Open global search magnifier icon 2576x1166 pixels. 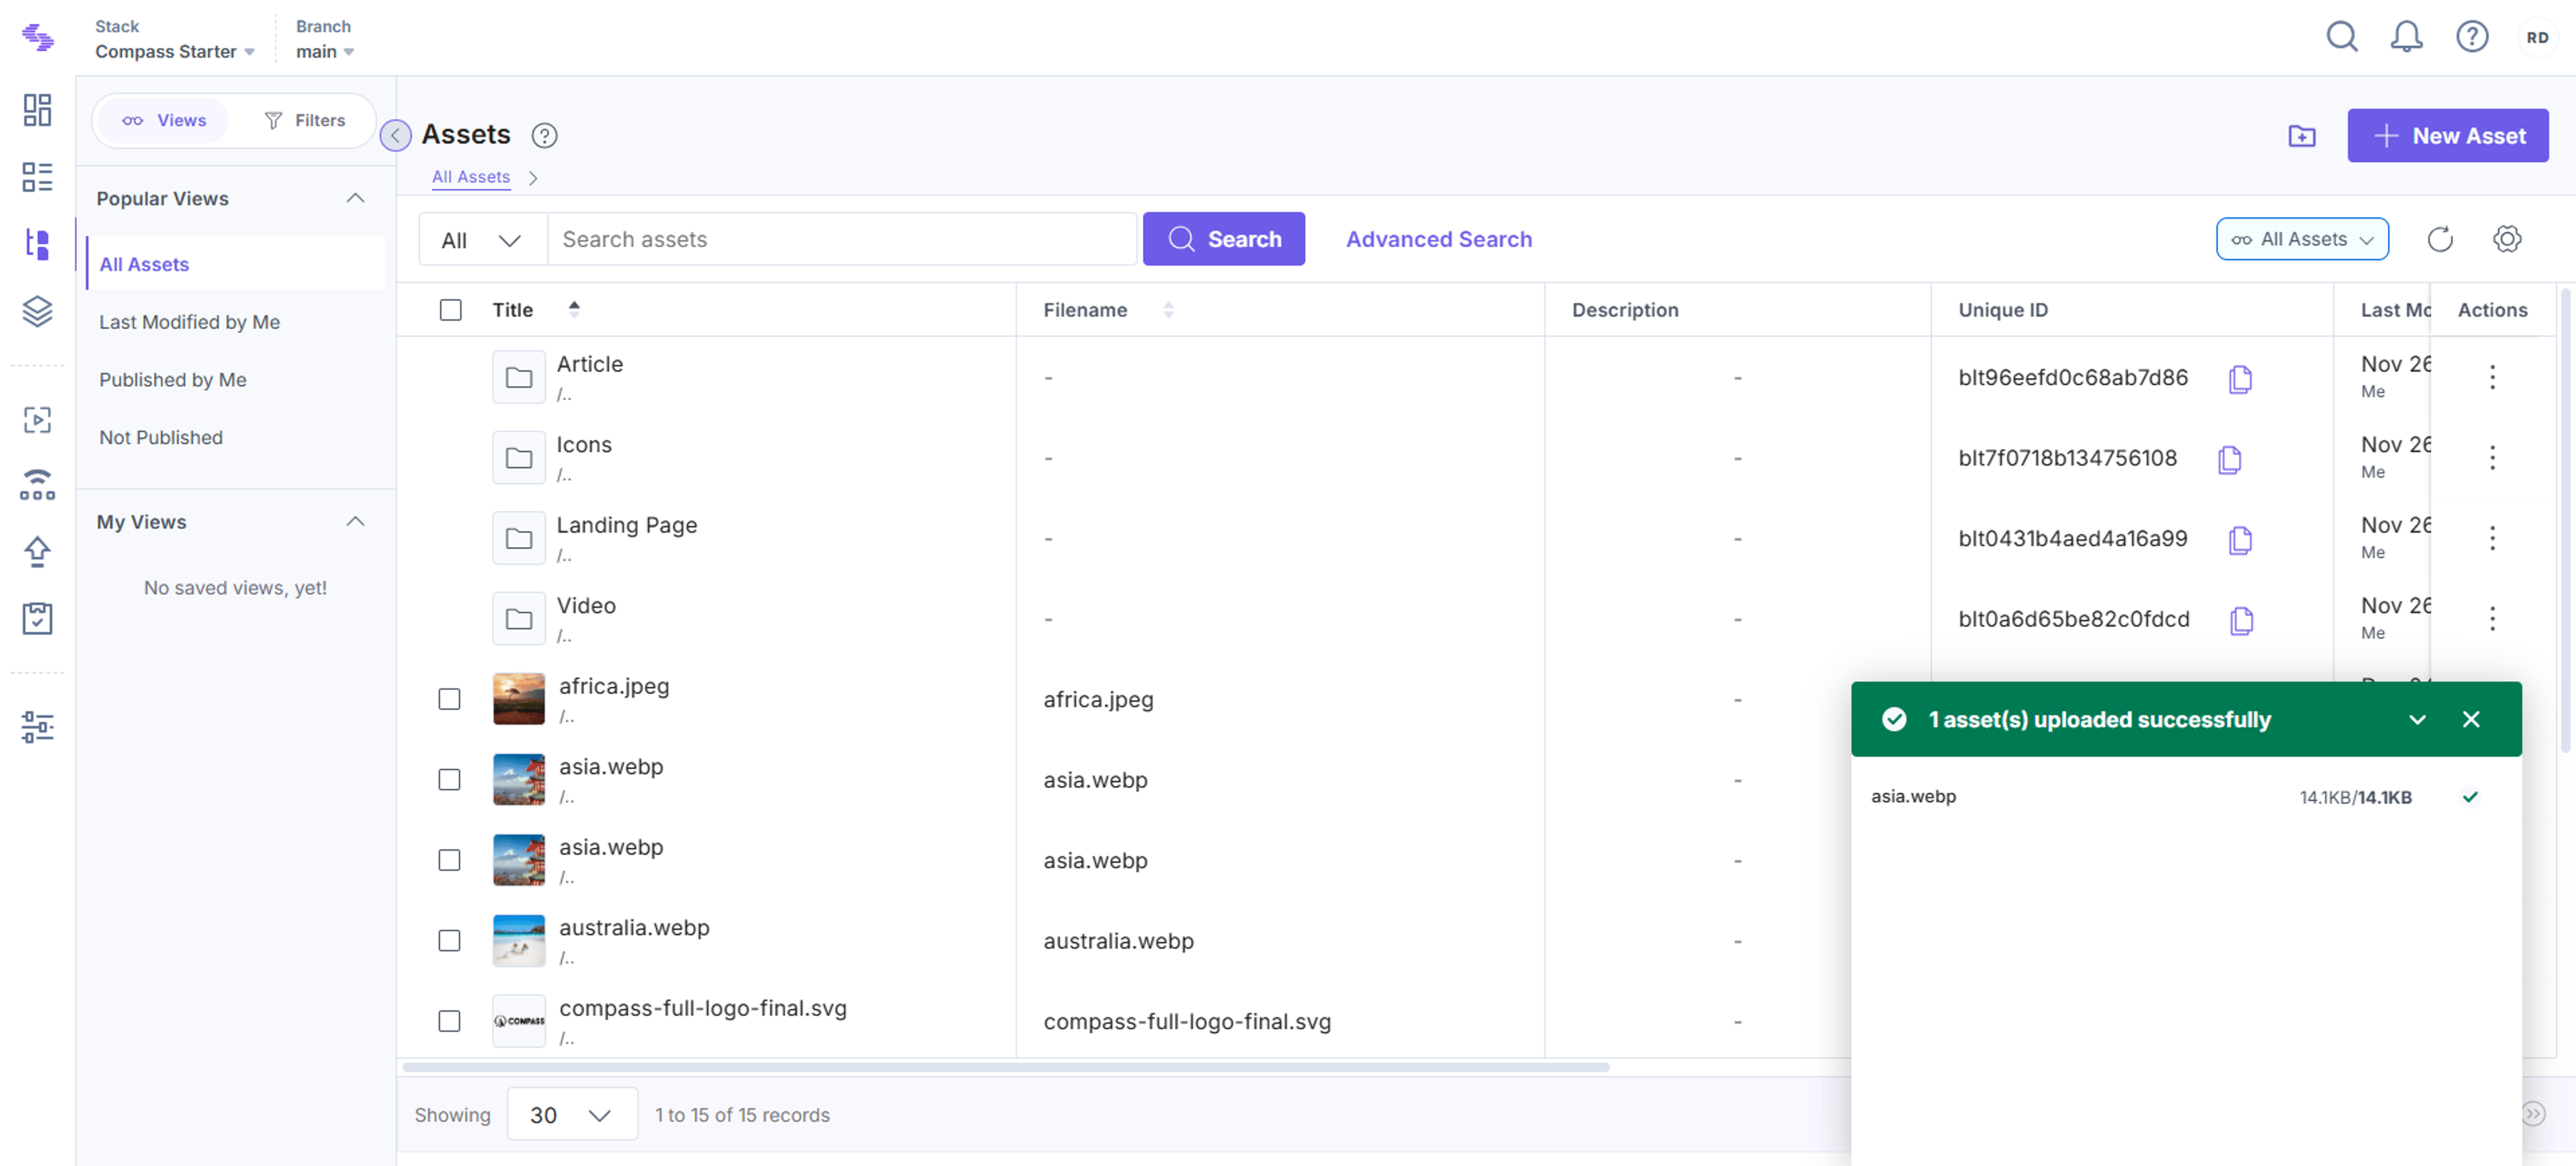pyautogui.click(x=2341, y=37)
